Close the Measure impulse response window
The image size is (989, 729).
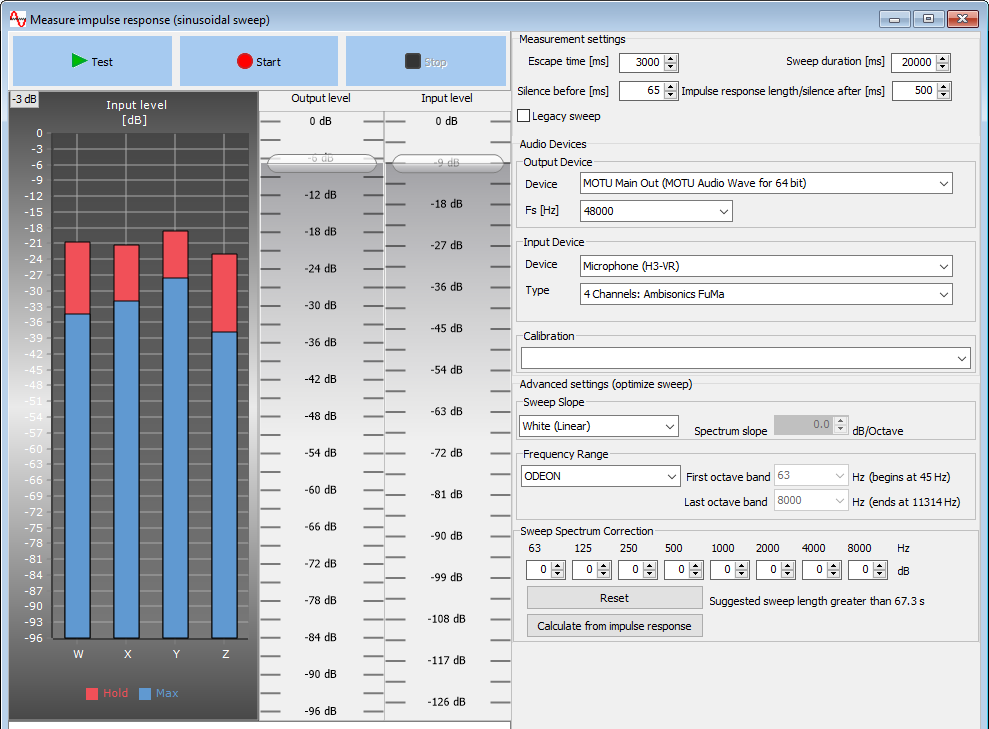tap(963, 19)
